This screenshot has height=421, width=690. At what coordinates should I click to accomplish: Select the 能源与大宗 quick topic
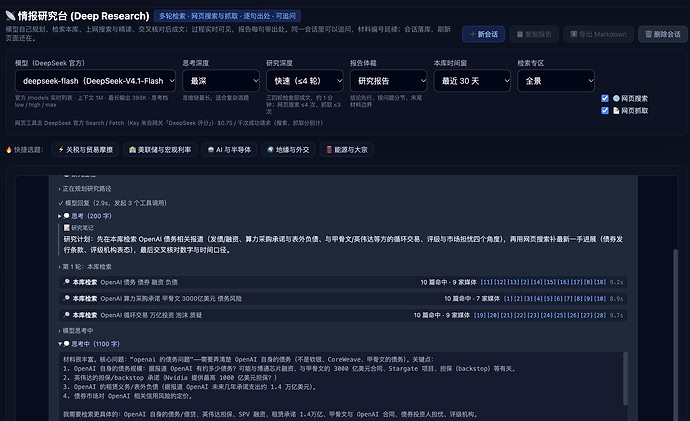tap(347, 150)
